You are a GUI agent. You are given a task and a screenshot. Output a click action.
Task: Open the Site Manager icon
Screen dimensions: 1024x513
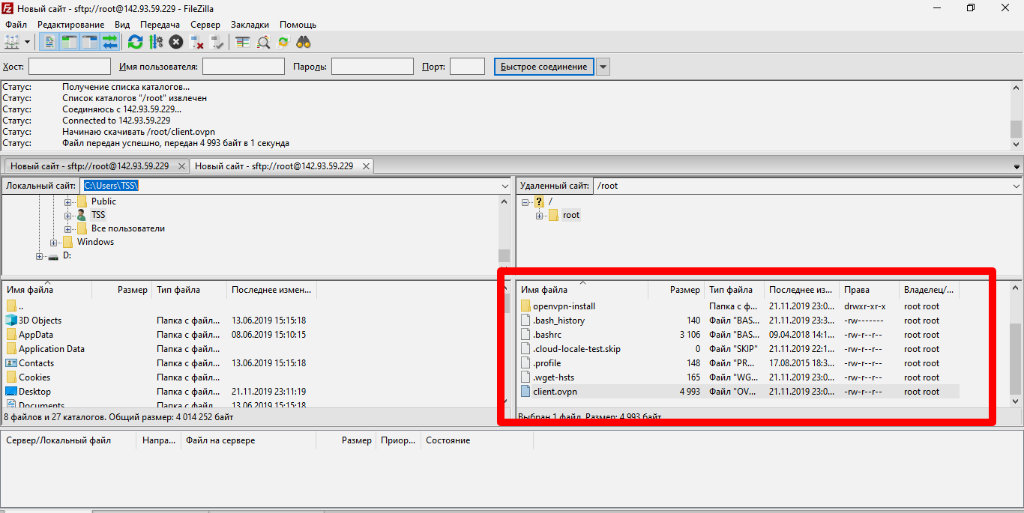pyautogui.click(x=12, y=42)
